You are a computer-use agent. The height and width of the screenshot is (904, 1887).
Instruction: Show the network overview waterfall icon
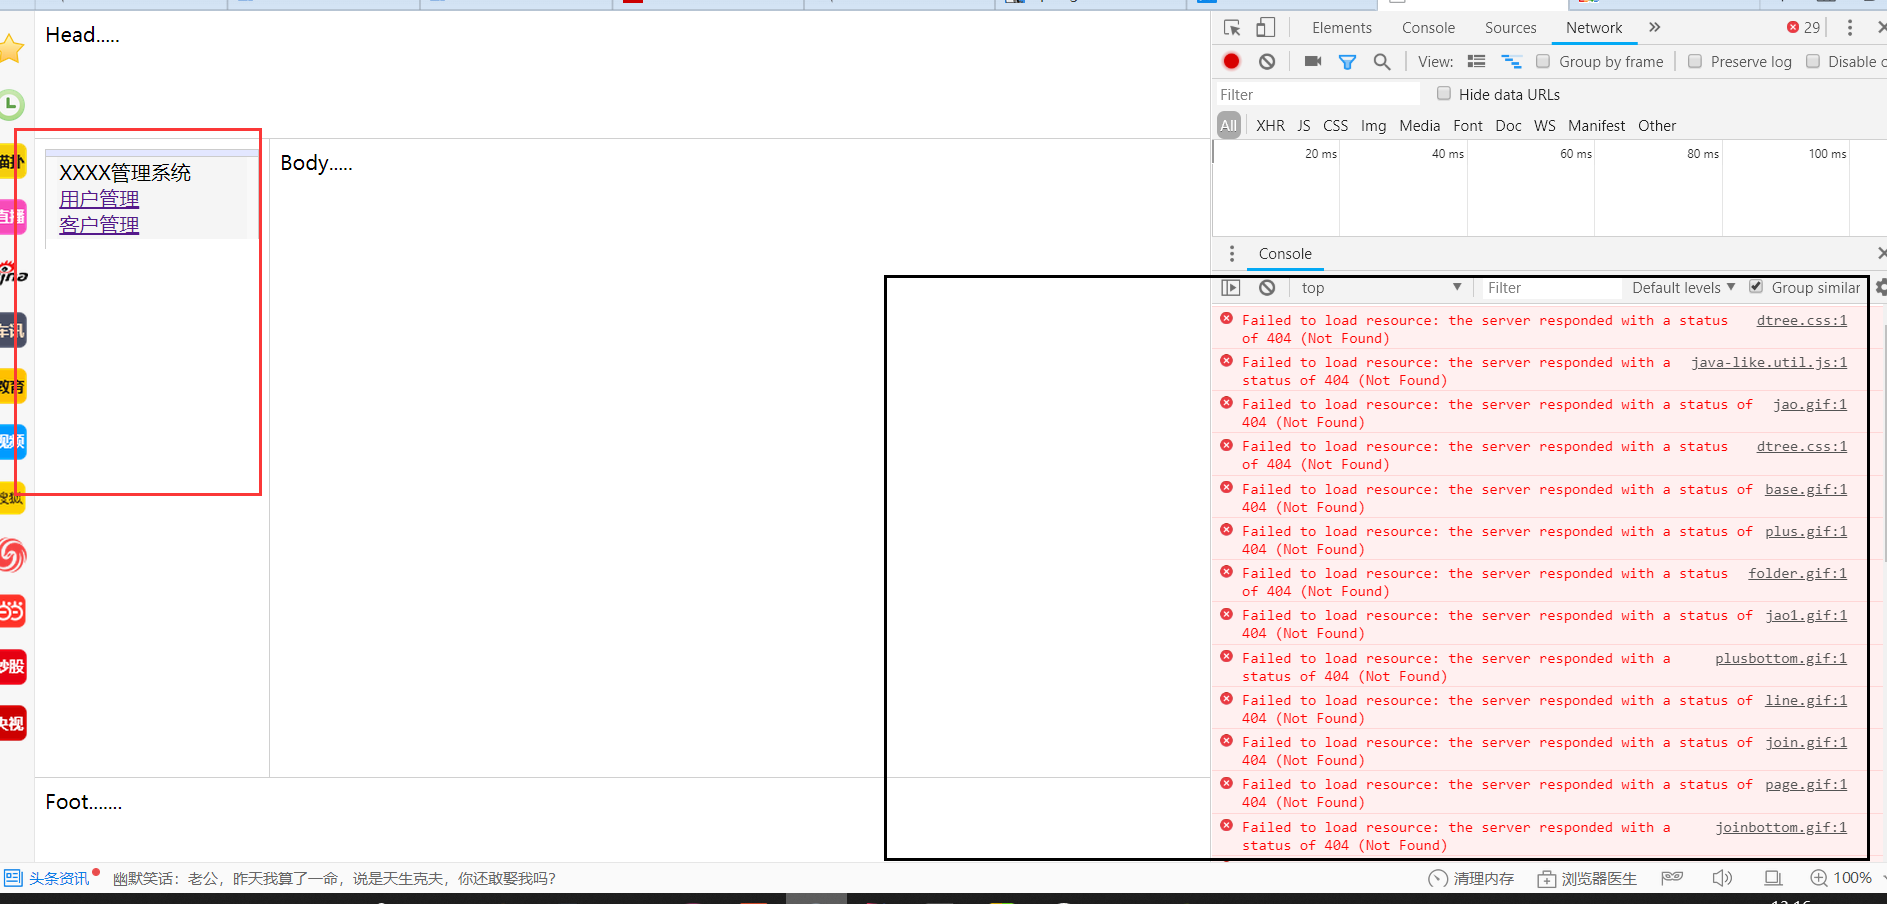coord(1511,62)
